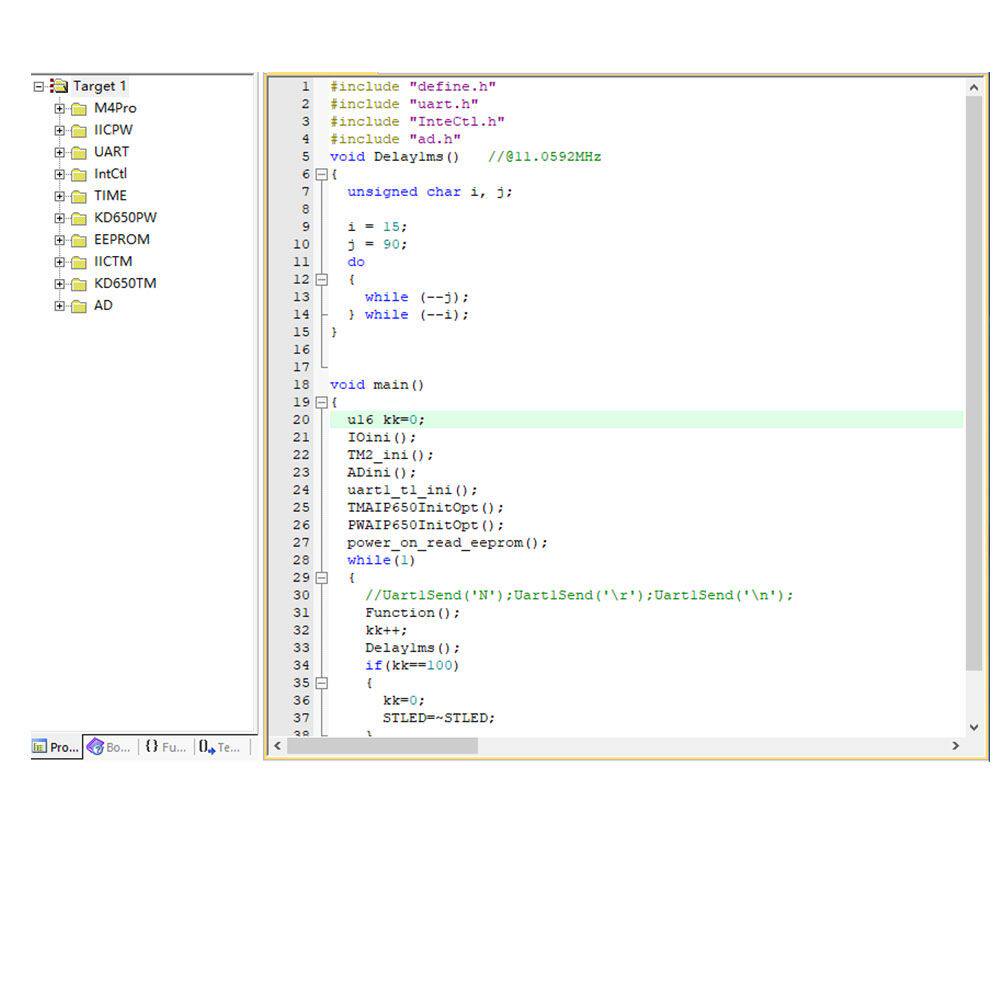Click the vertical scrollbar thumb in editor

[x=974, y=383]
